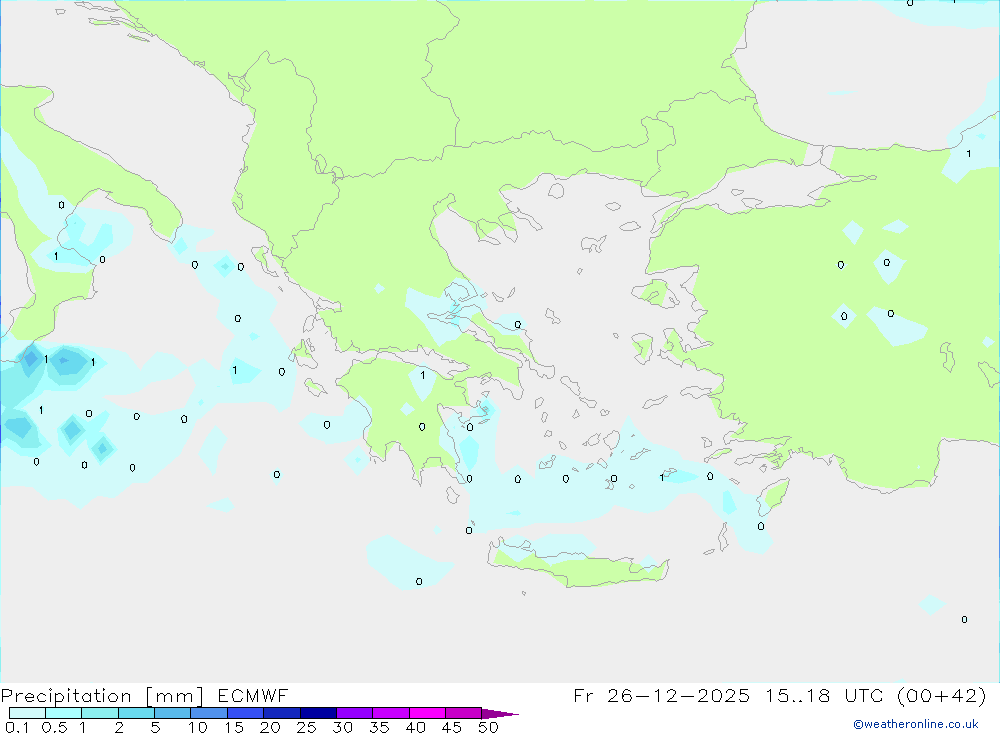Click the legend scale label 50
Viewport: 1000px width, 733px height.
488,727
